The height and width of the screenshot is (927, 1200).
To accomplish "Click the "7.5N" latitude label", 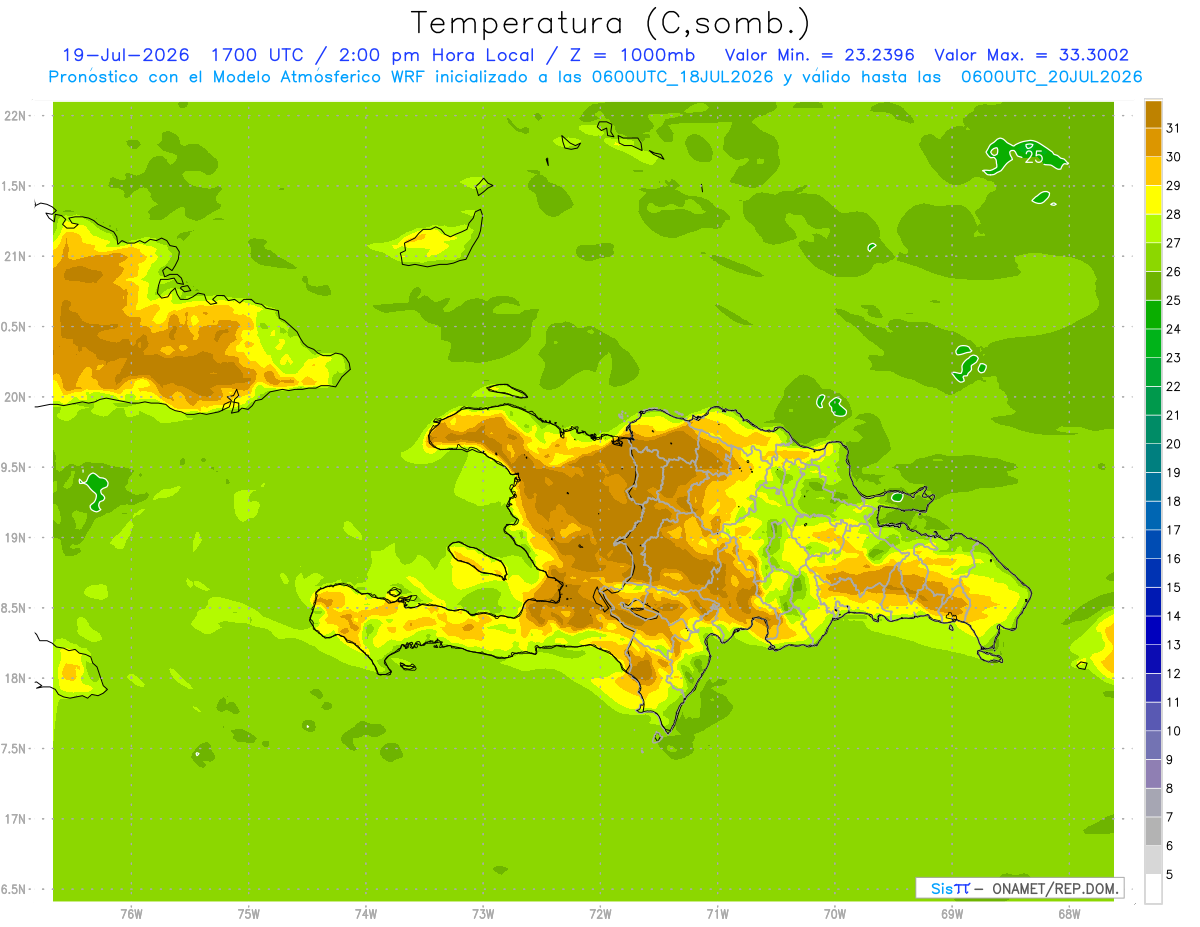I will point(15,749).
